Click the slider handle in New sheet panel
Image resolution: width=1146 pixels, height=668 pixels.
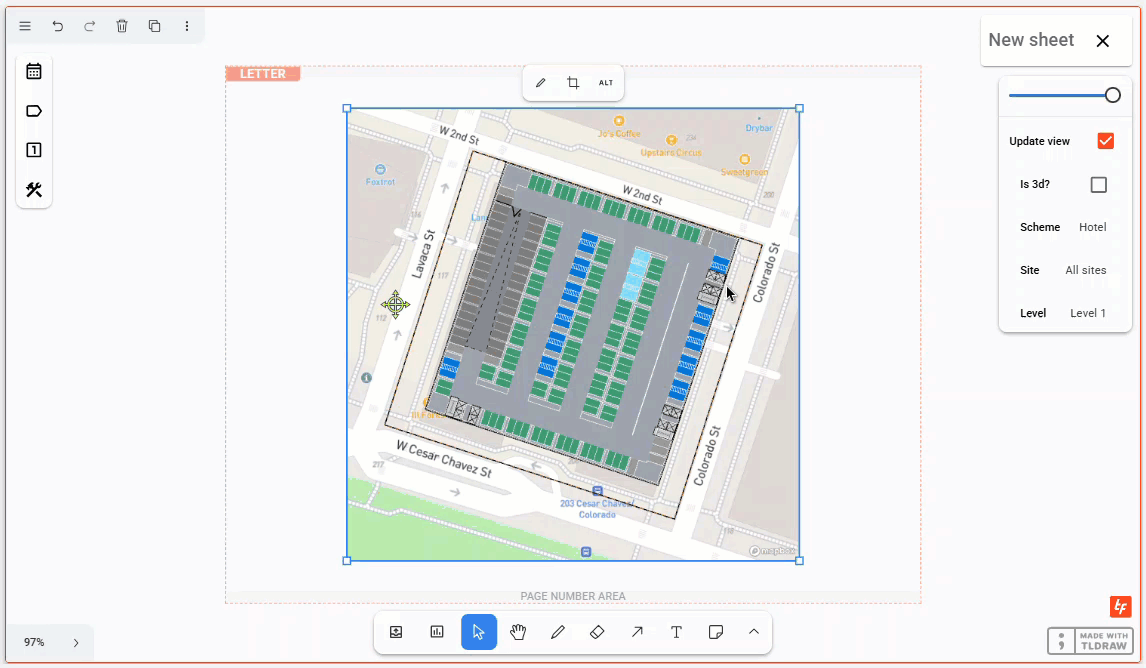(1112, 95)
